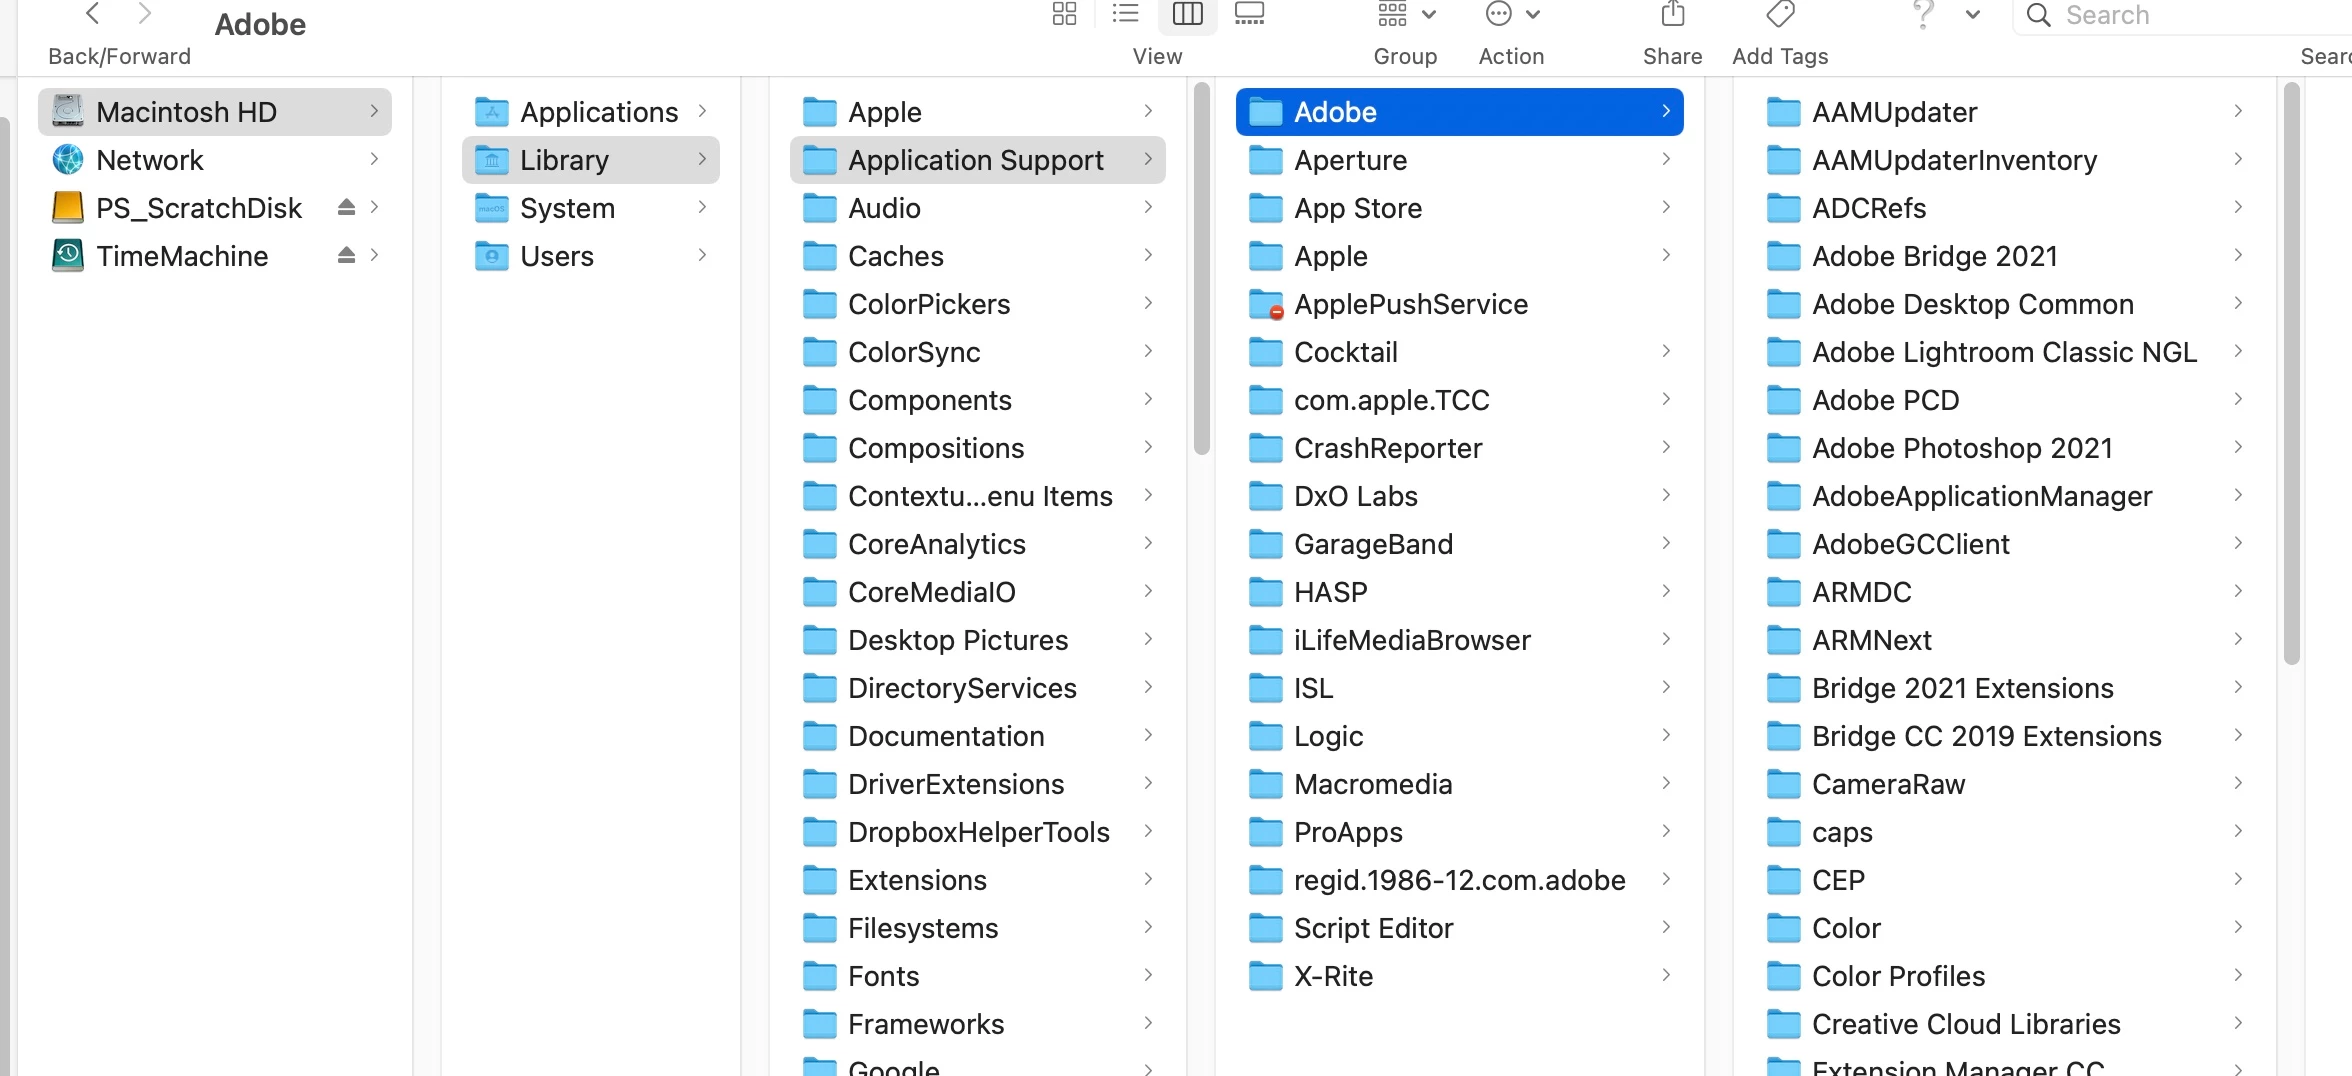Select the Network globe icon
Screen dimensions: 2352x1076
68,159
